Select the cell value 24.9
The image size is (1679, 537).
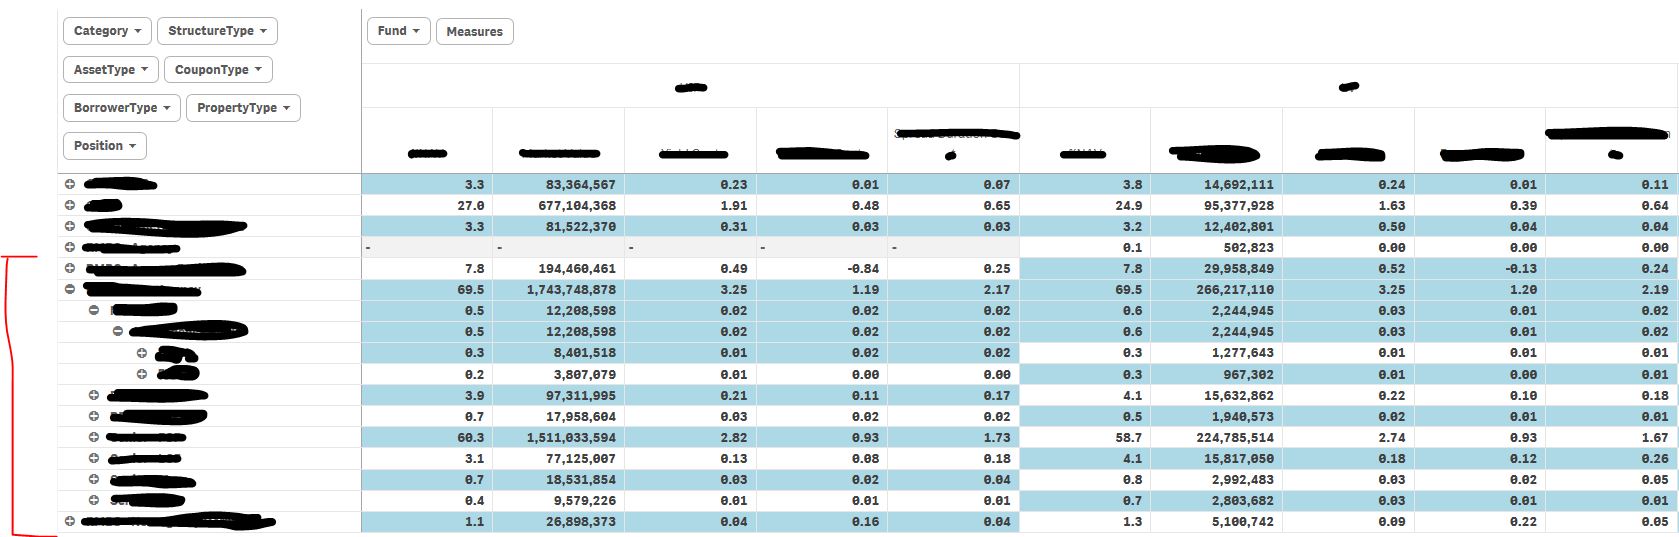pyautogui.click(x=1085, y=206)
